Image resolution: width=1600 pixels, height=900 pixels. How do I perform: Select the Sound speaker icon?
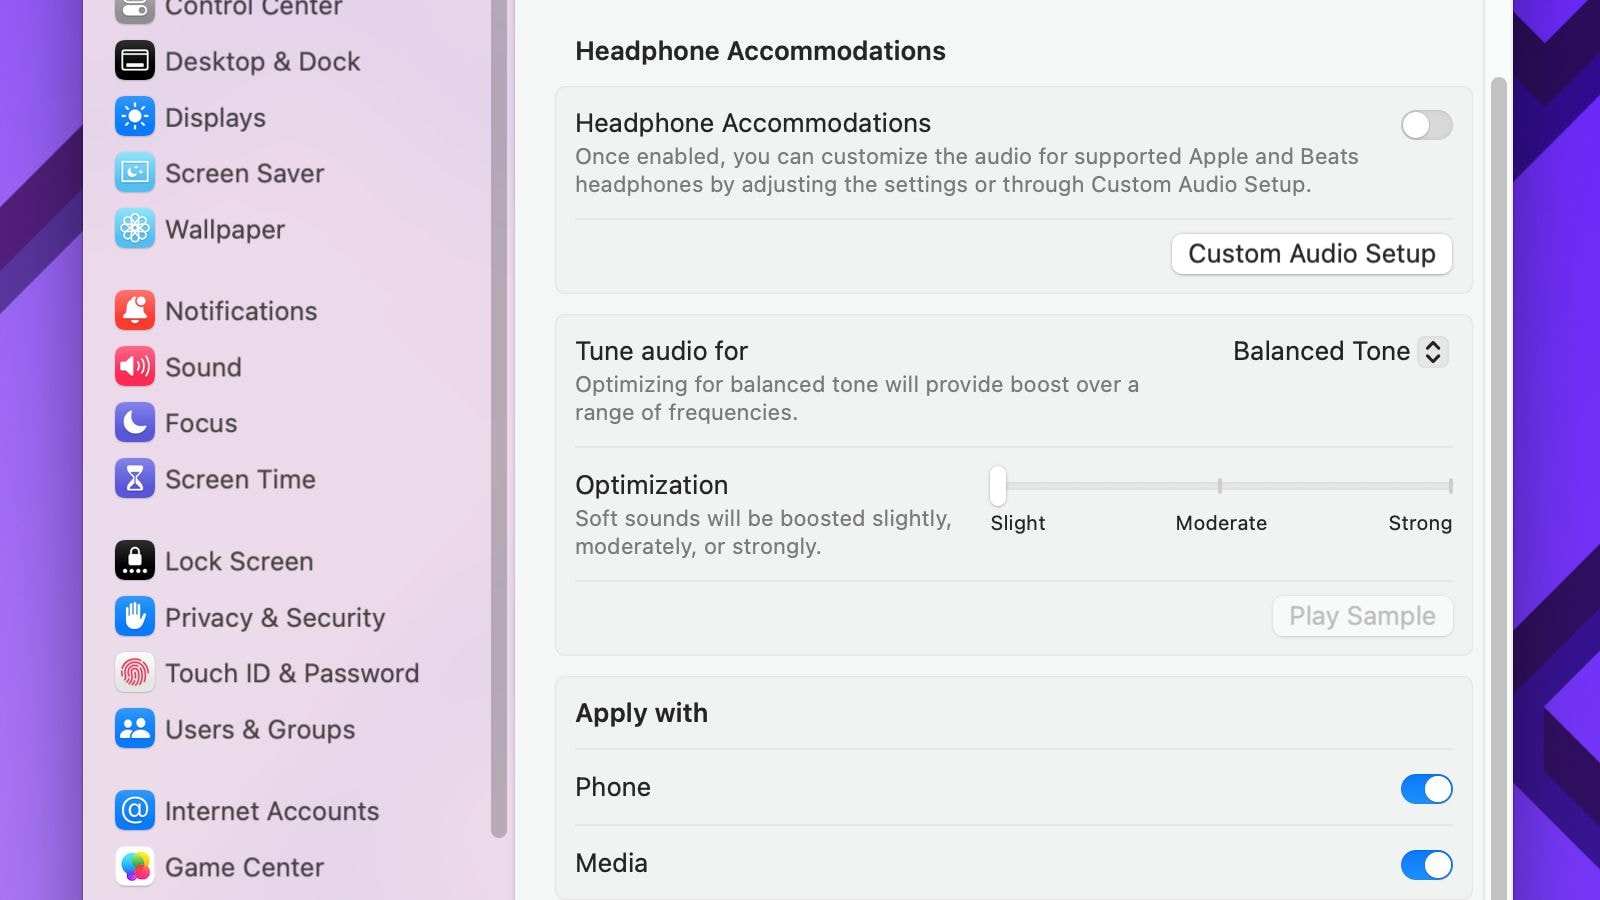pos(134,367)
